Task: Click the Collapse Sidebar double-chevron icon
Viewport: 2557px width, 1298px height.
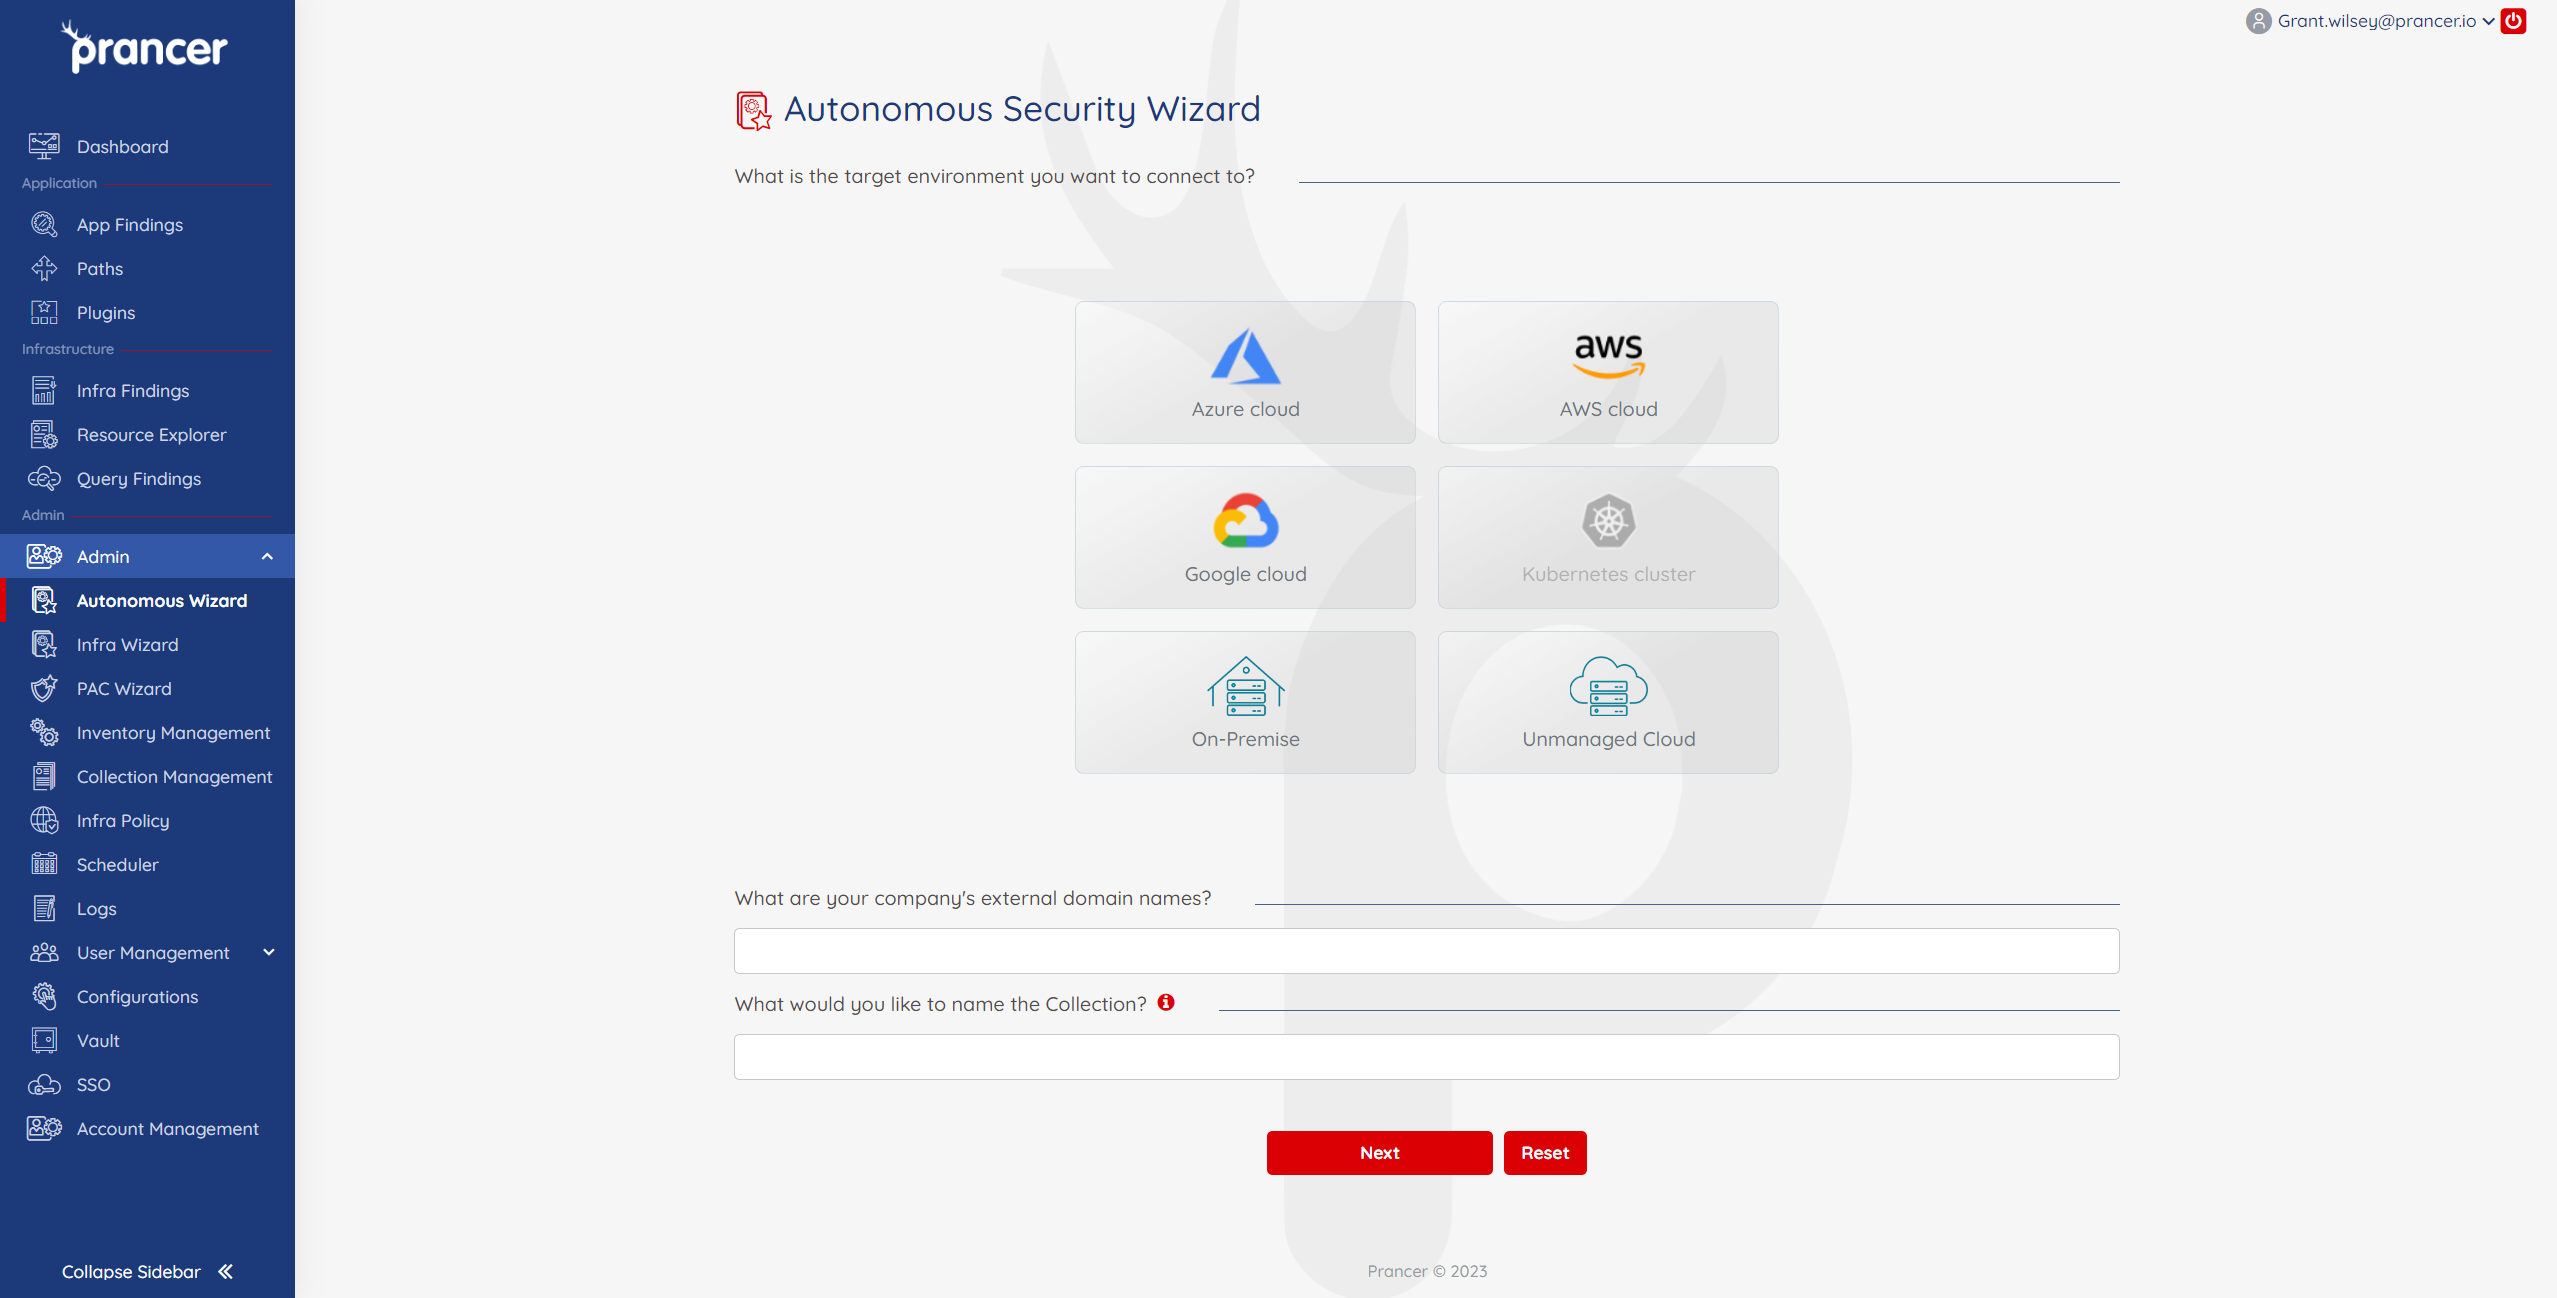Action: [226, 1271]
